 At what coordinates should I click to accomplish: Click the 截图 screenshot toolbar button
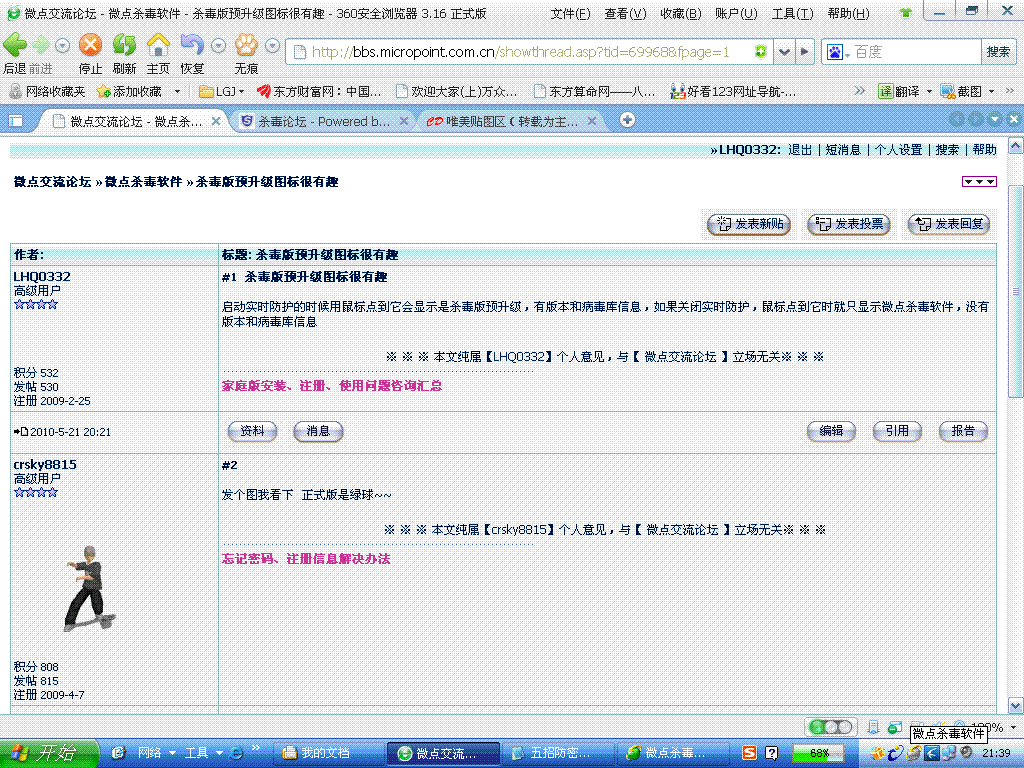[961, 91]
